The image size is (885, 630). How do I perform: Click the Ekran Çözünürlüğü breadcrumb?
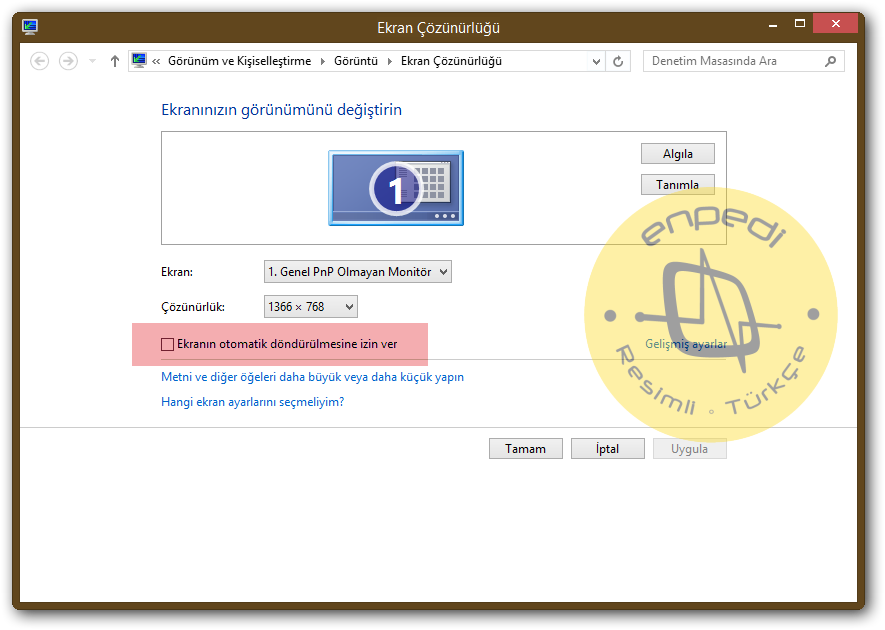(451, 61)
